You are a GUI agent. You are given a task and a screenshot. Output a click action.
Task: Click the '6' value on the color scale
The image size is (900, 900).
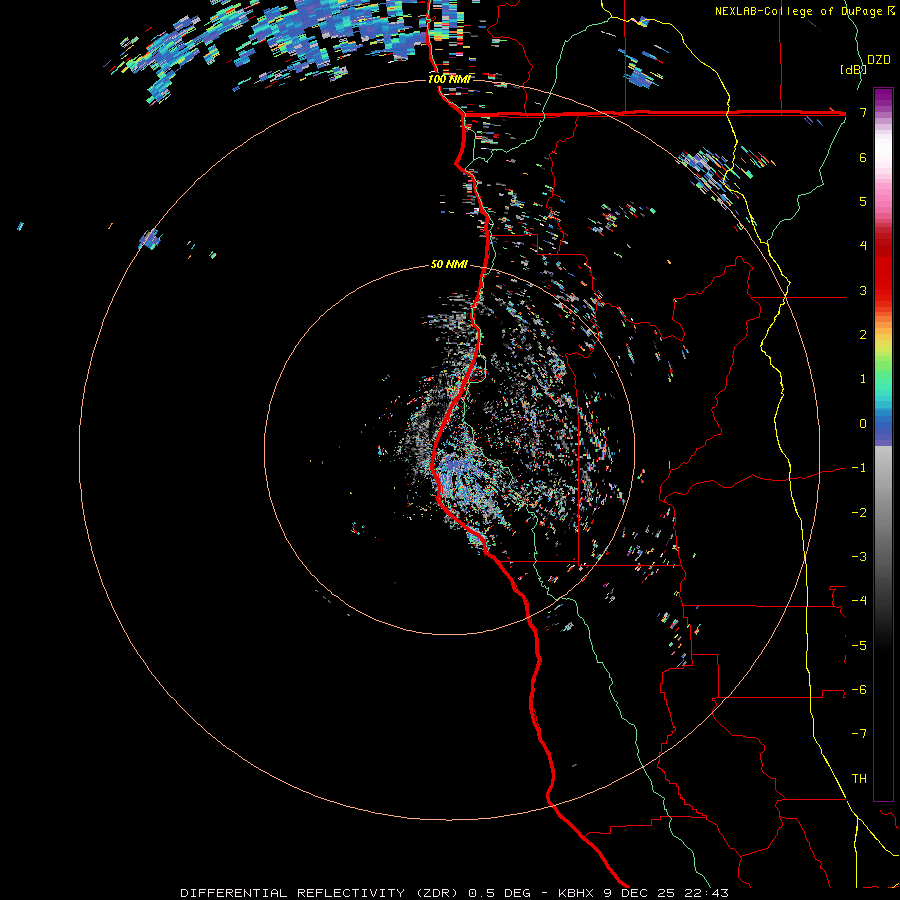tap(863, 157)
